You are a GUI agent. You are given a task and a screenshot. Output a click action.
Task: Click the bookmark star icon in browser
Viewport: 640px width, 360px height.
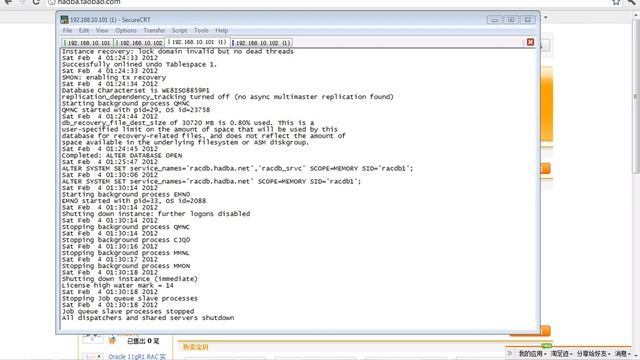tap(616, 2)
